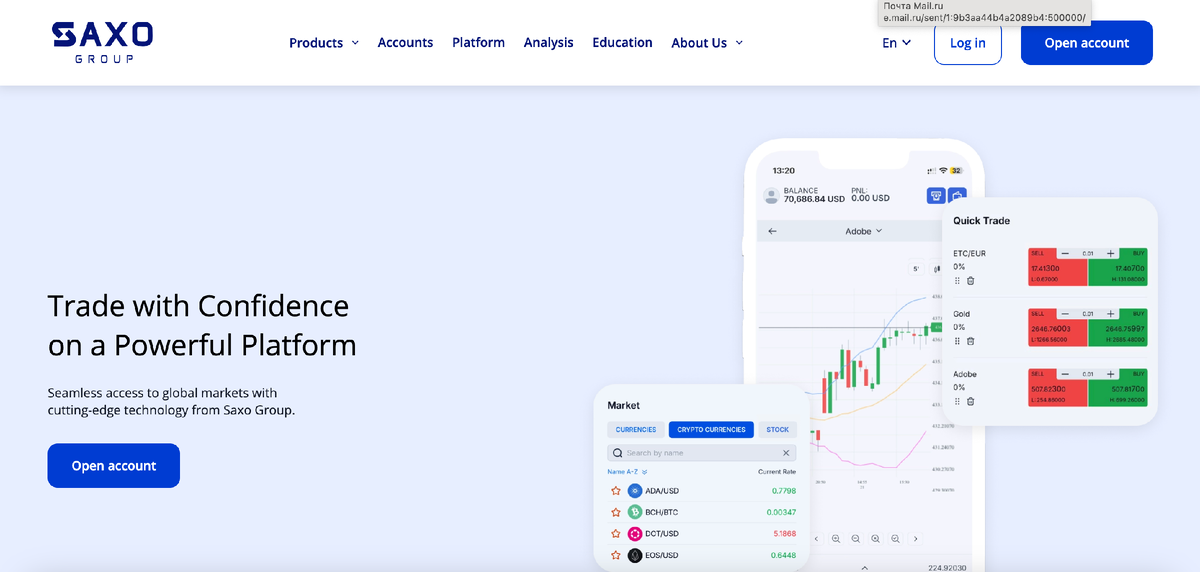Image resolution: width=1200 pixels, height=572 pixels.
Task: Open the Adobe instrument dropdown
Action: click(864, 231)
